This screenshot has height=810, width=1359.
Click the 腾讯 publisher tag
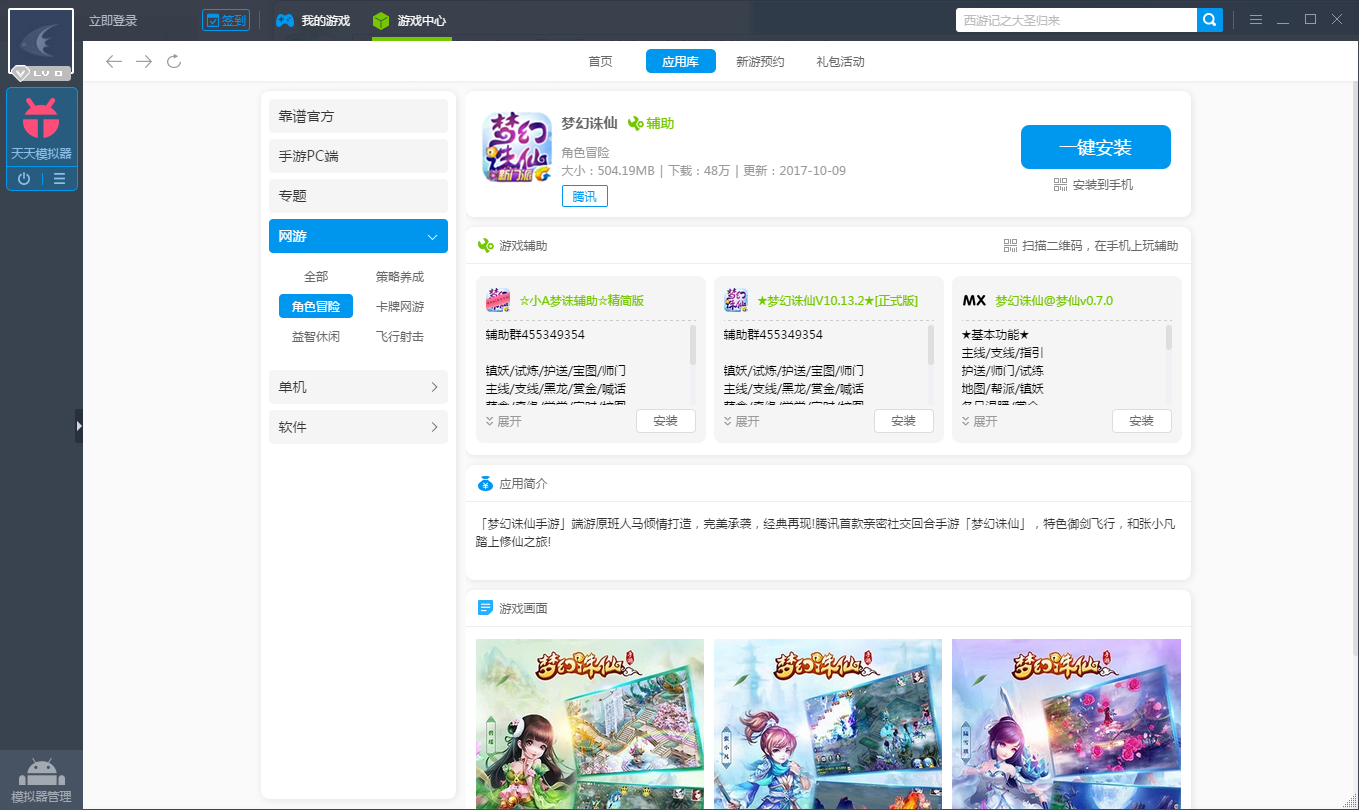point(584,197)
